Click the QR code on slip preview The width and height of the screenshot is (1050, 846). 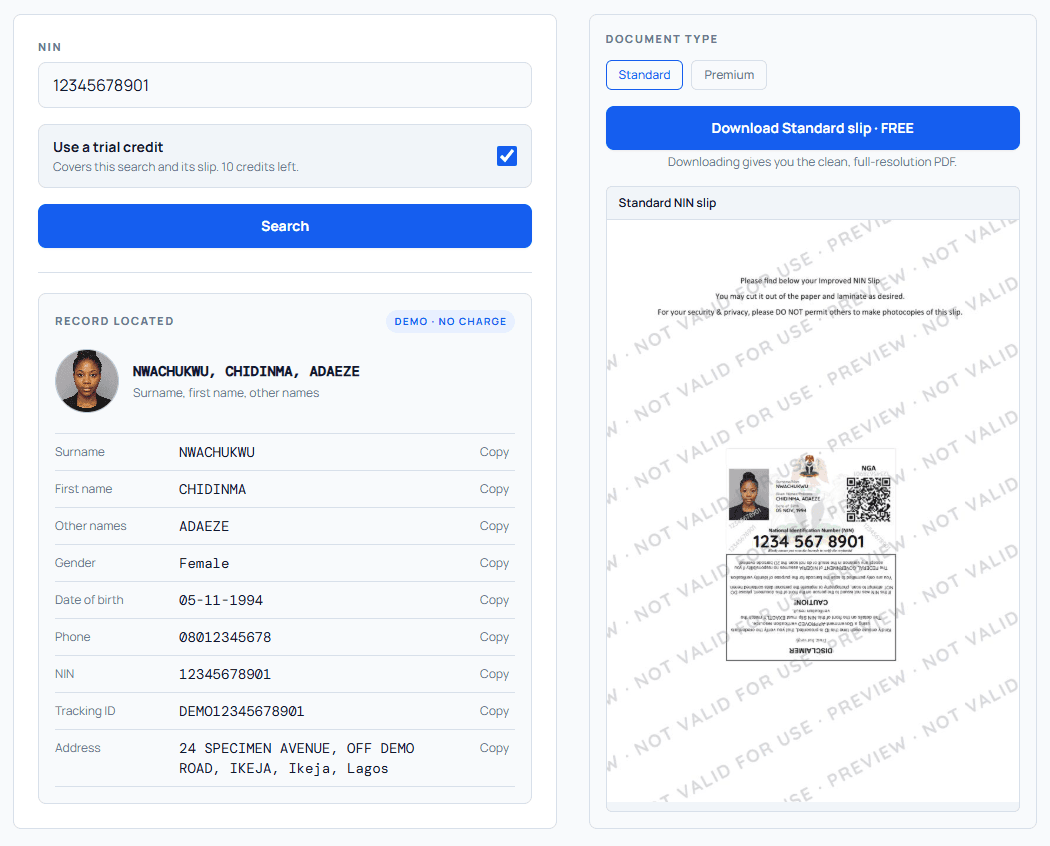869,499
